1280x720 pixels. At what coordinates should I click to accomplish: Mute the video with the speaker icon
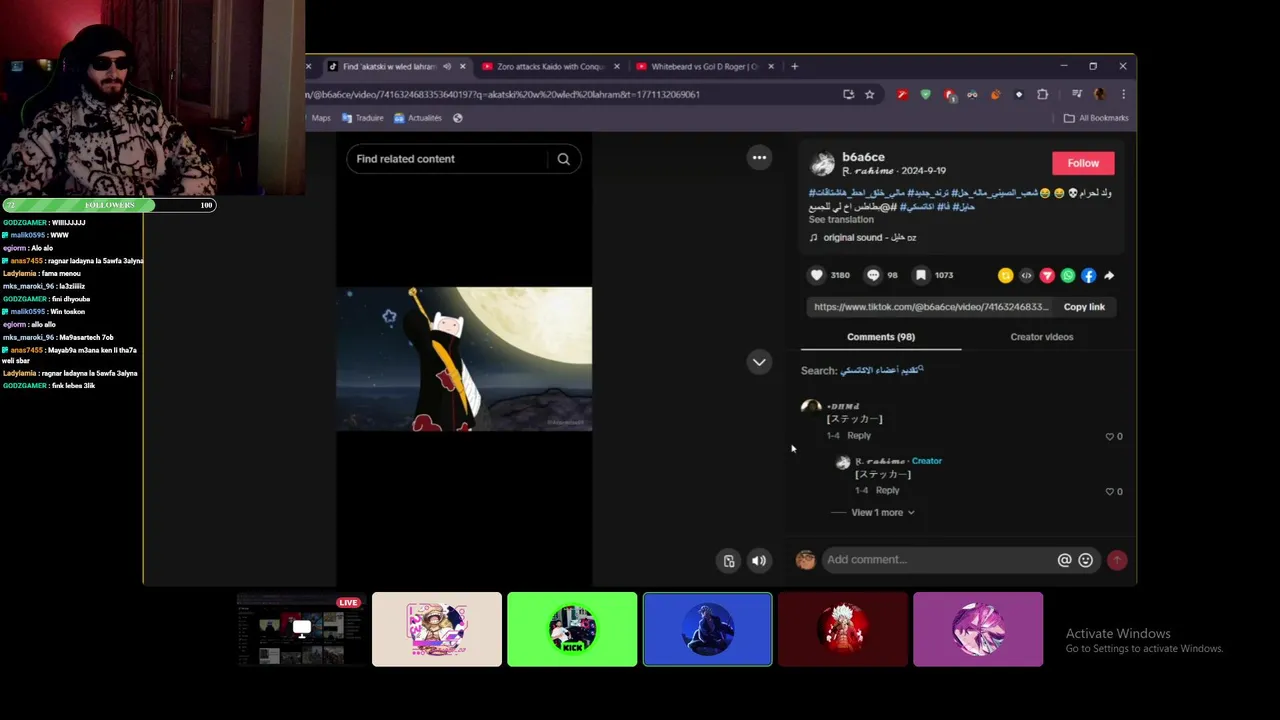tap(759, 561)
